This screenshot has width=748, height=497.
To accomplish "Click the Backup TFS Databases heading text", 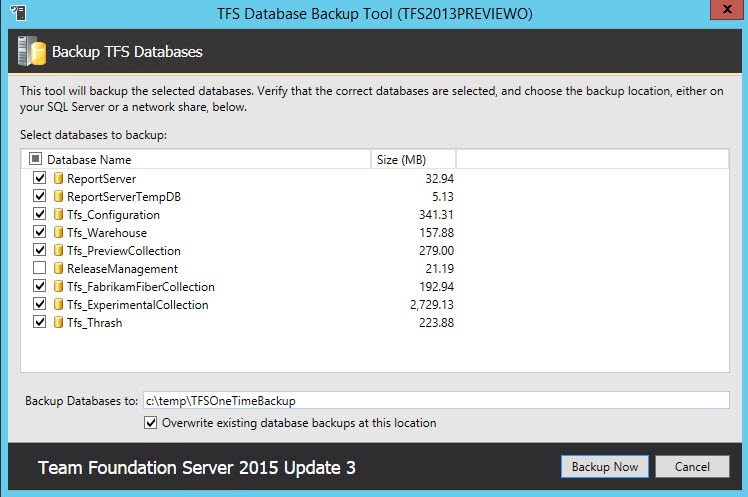I will 127,52.
